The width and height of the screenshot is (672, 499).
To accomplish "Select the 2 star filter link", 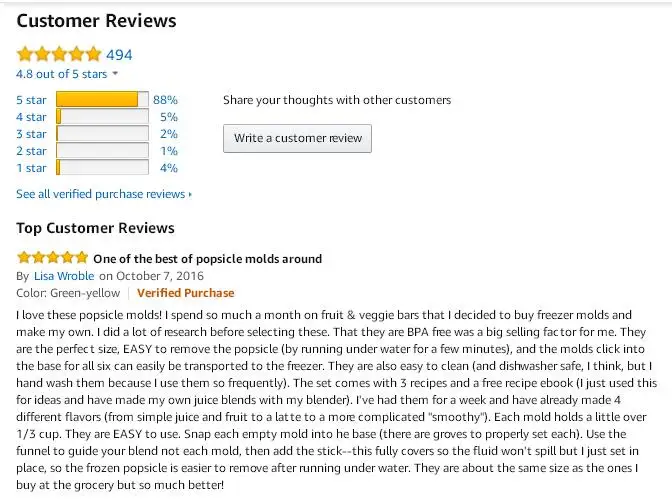I will [31, 151].
